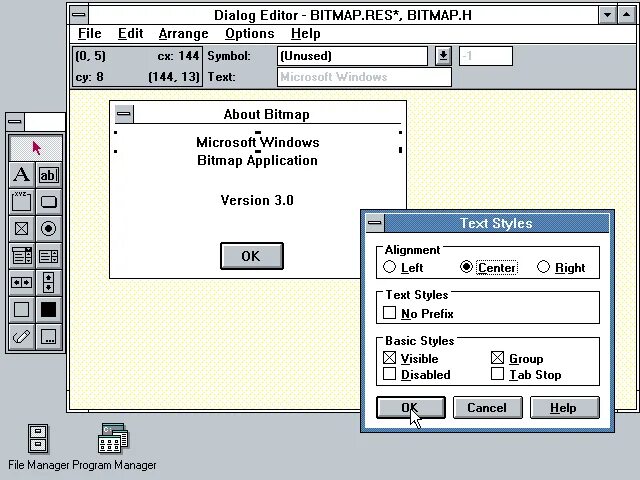Select the Horizontal scroll bar tool
This screenshot has width=640, height=480.
(22, 282)
